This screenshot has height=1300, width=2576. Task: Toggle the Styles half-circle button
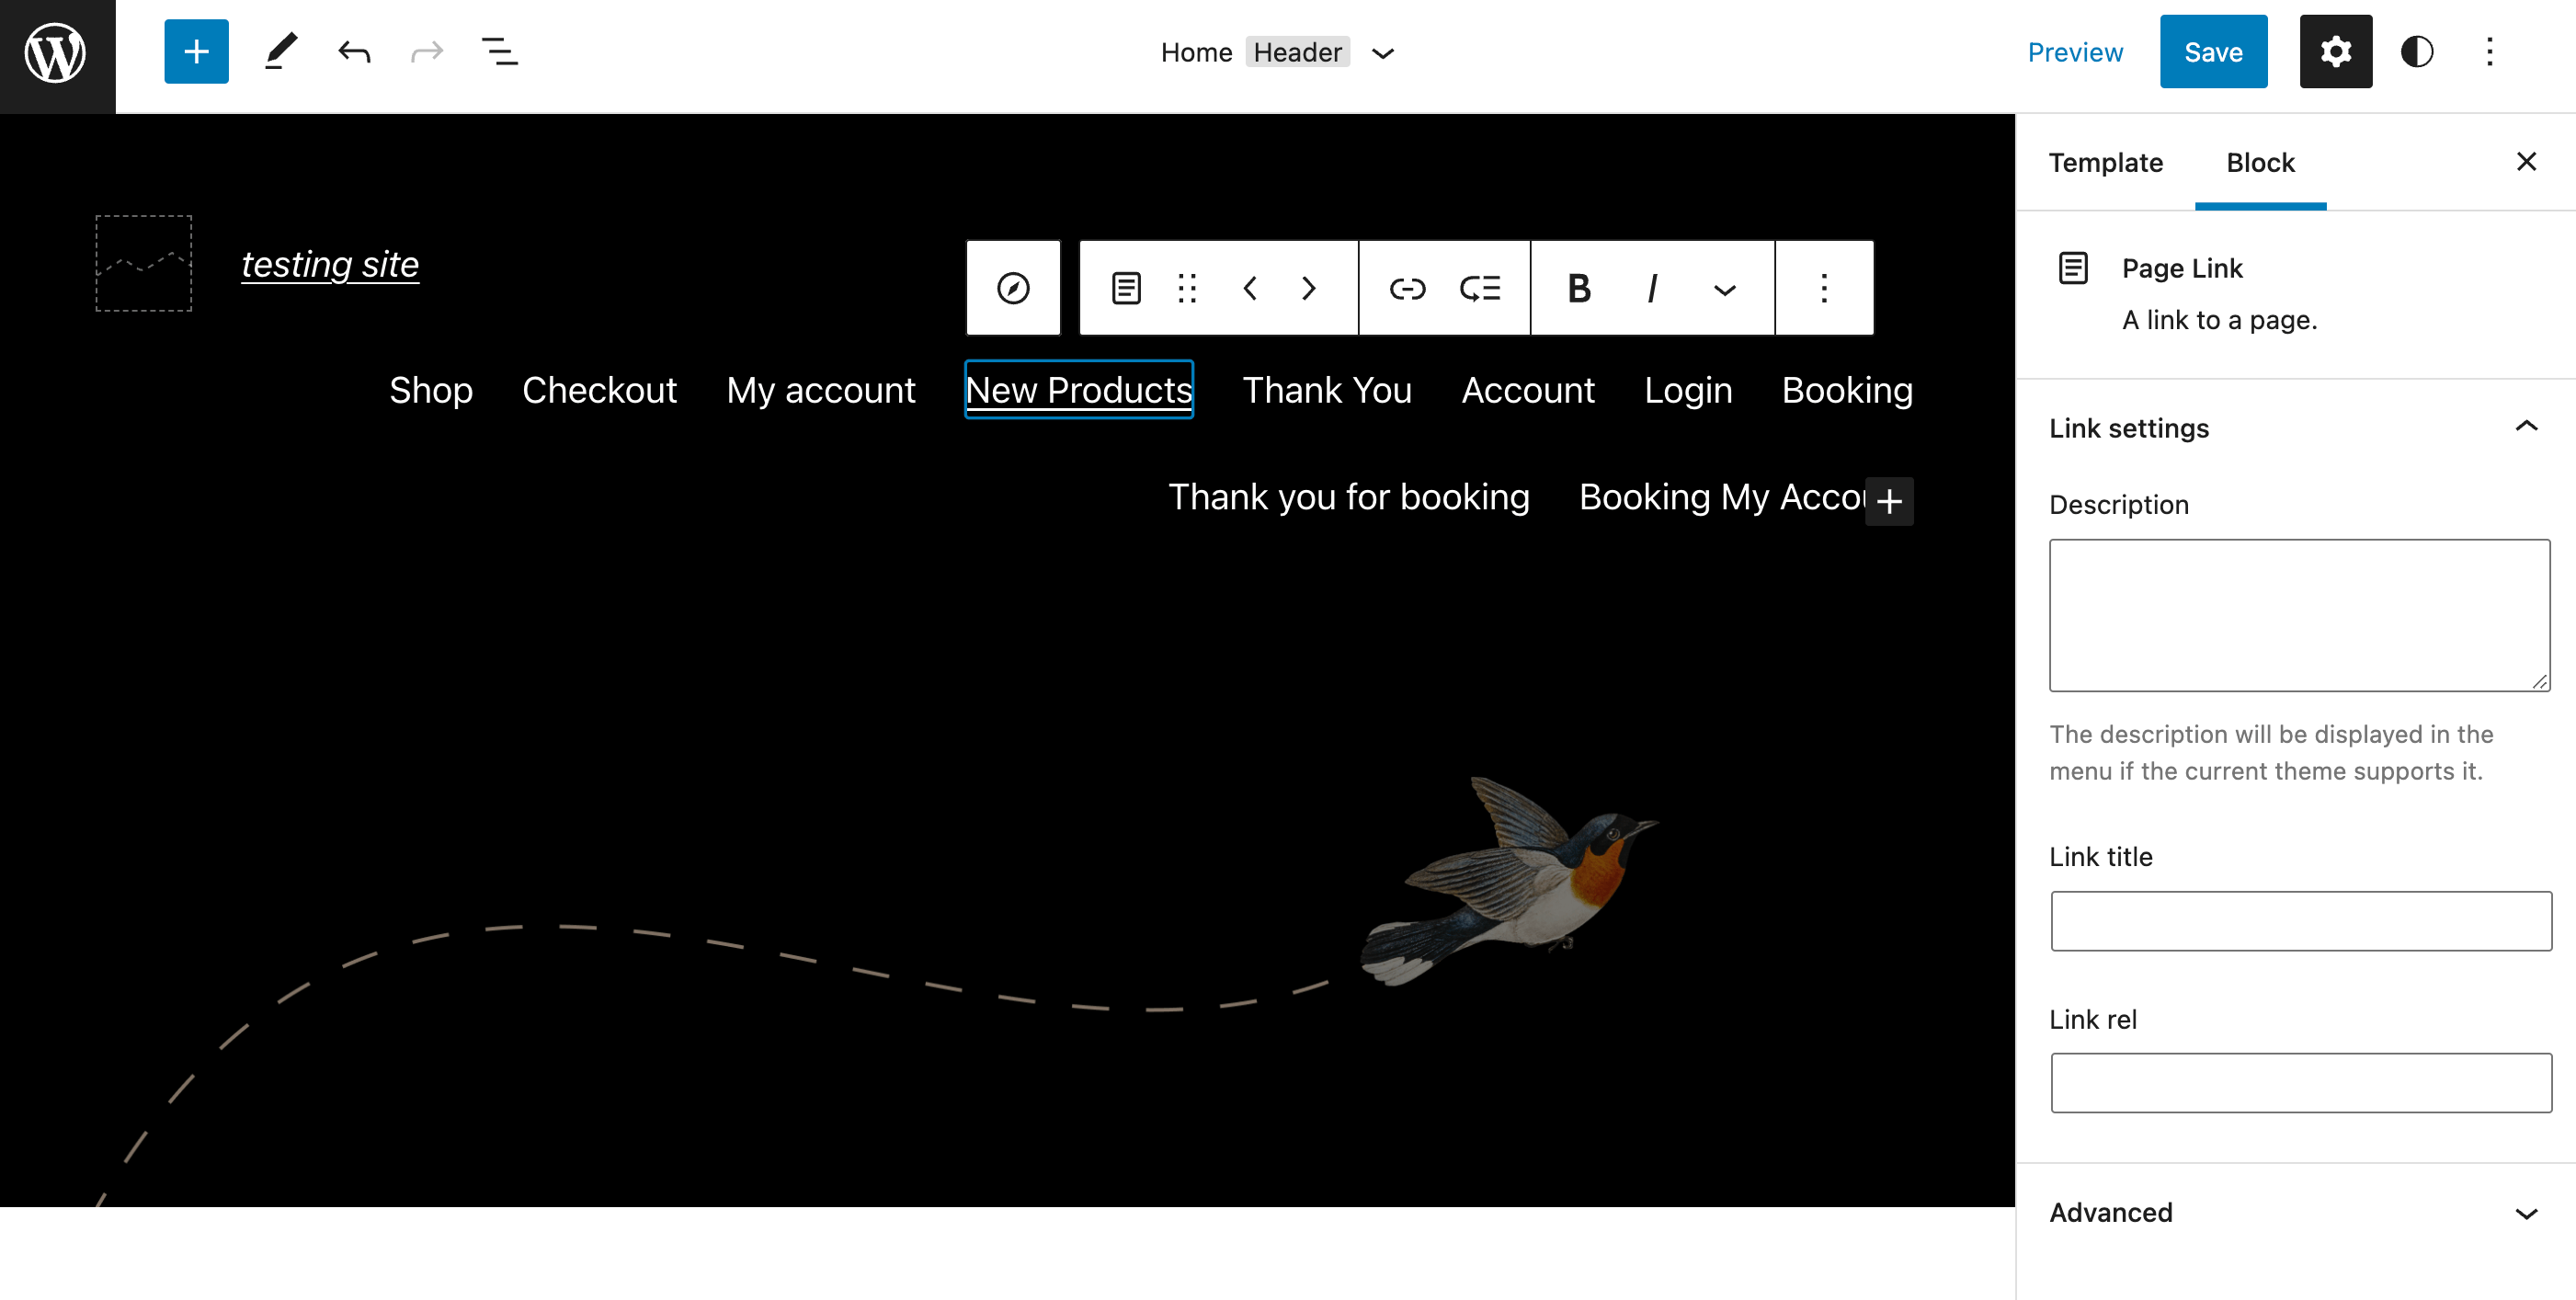pyautogui.click(x=2416, y=52)
